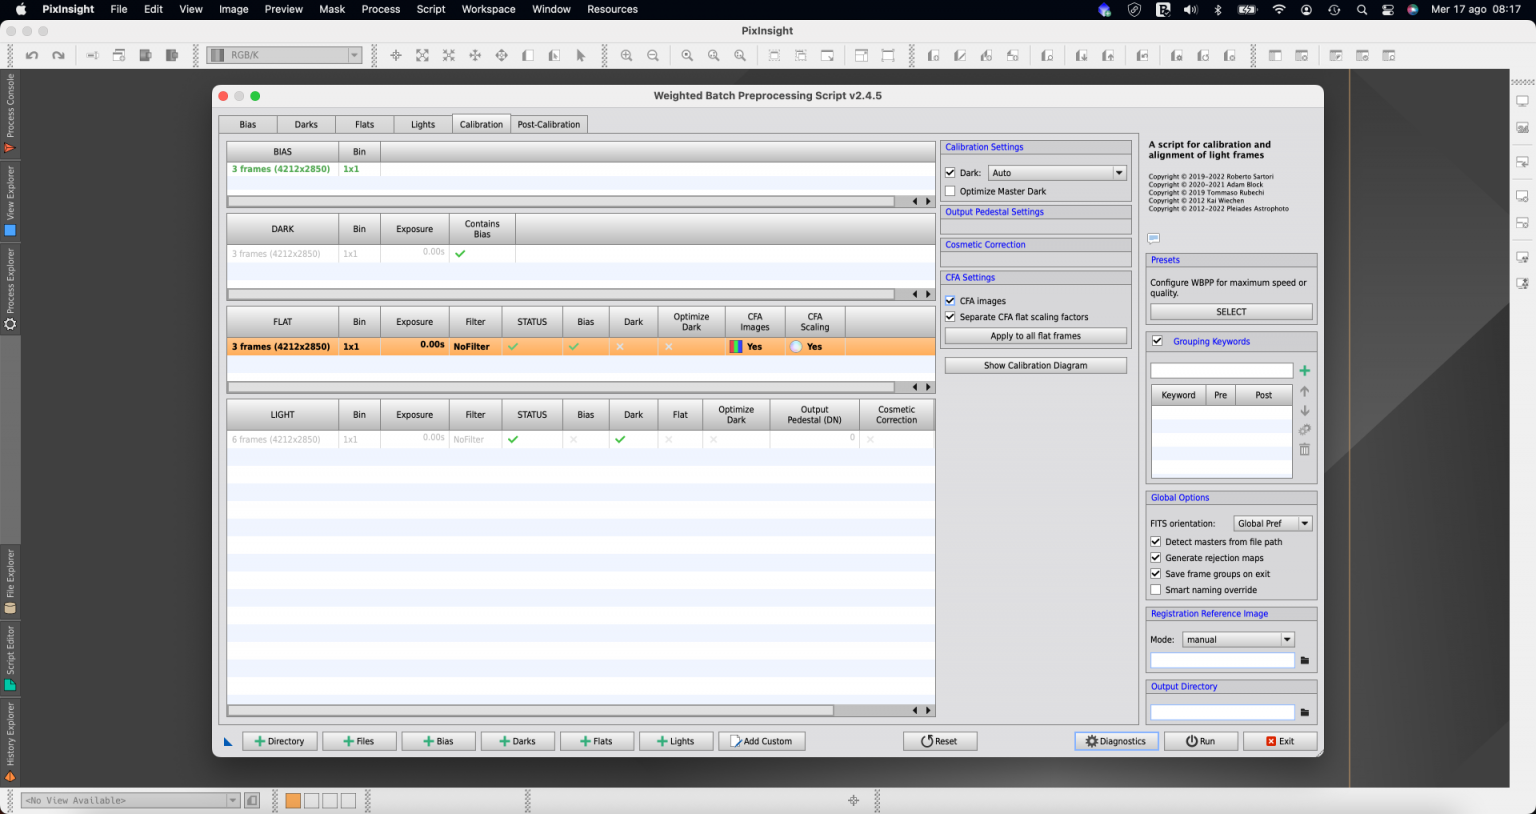
Task: Click the Registration Reference Image text field
Action: [x=1221, y=660]
